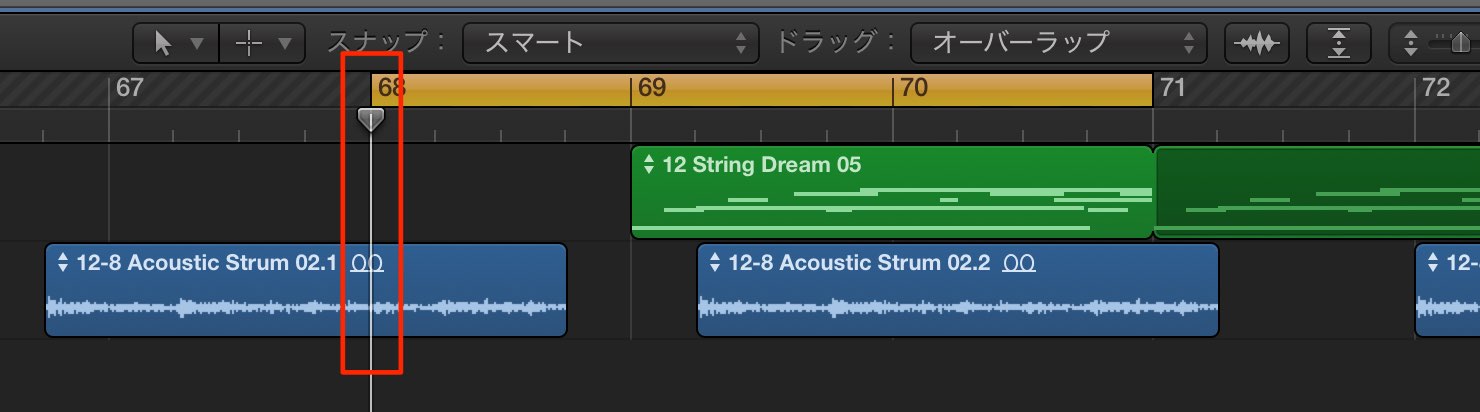
Task: Click the playhead marker at bar 68
Action: click(371, 120)
